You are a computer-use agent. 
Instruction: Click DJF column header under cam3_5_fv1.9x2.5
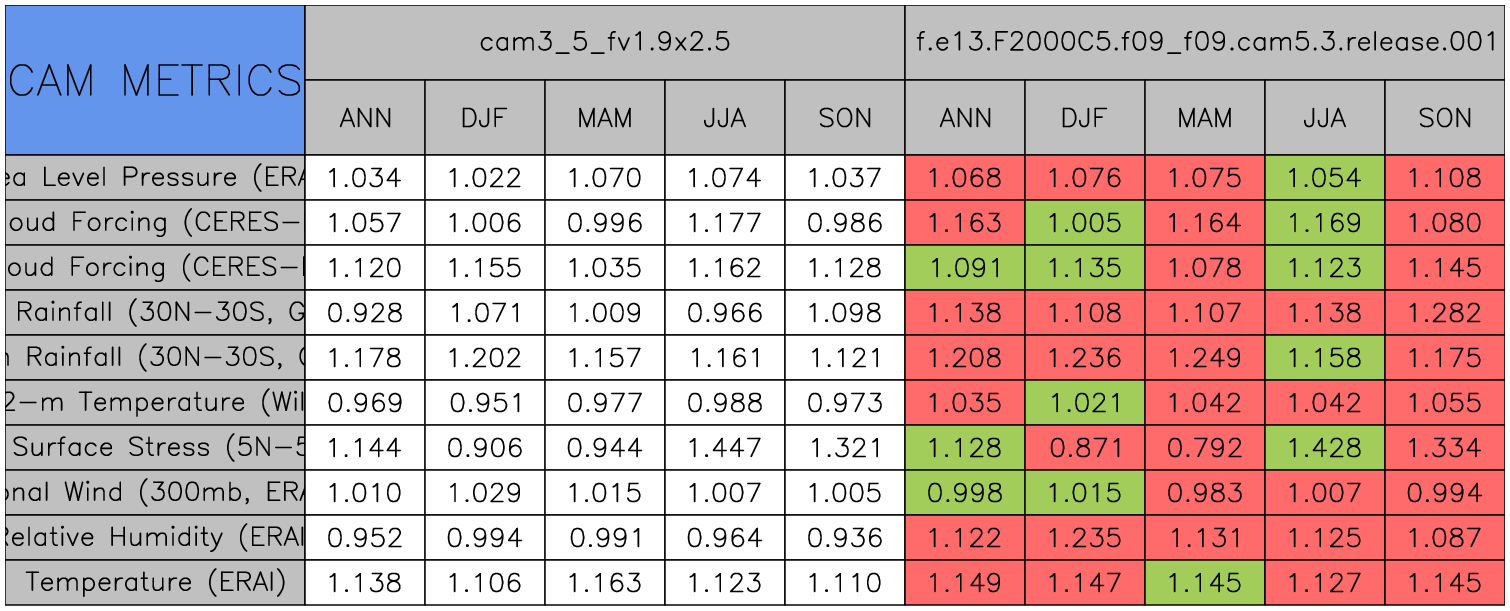(x=484, y=118)
